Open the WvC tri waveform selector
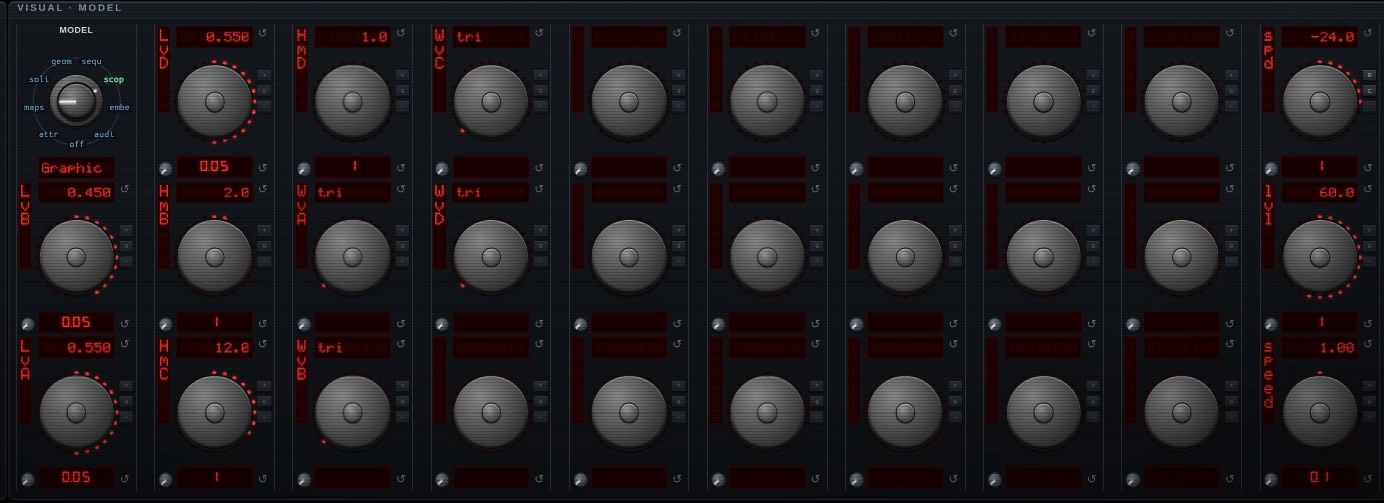The image size is (1384, 503). (x=490, y=37)
